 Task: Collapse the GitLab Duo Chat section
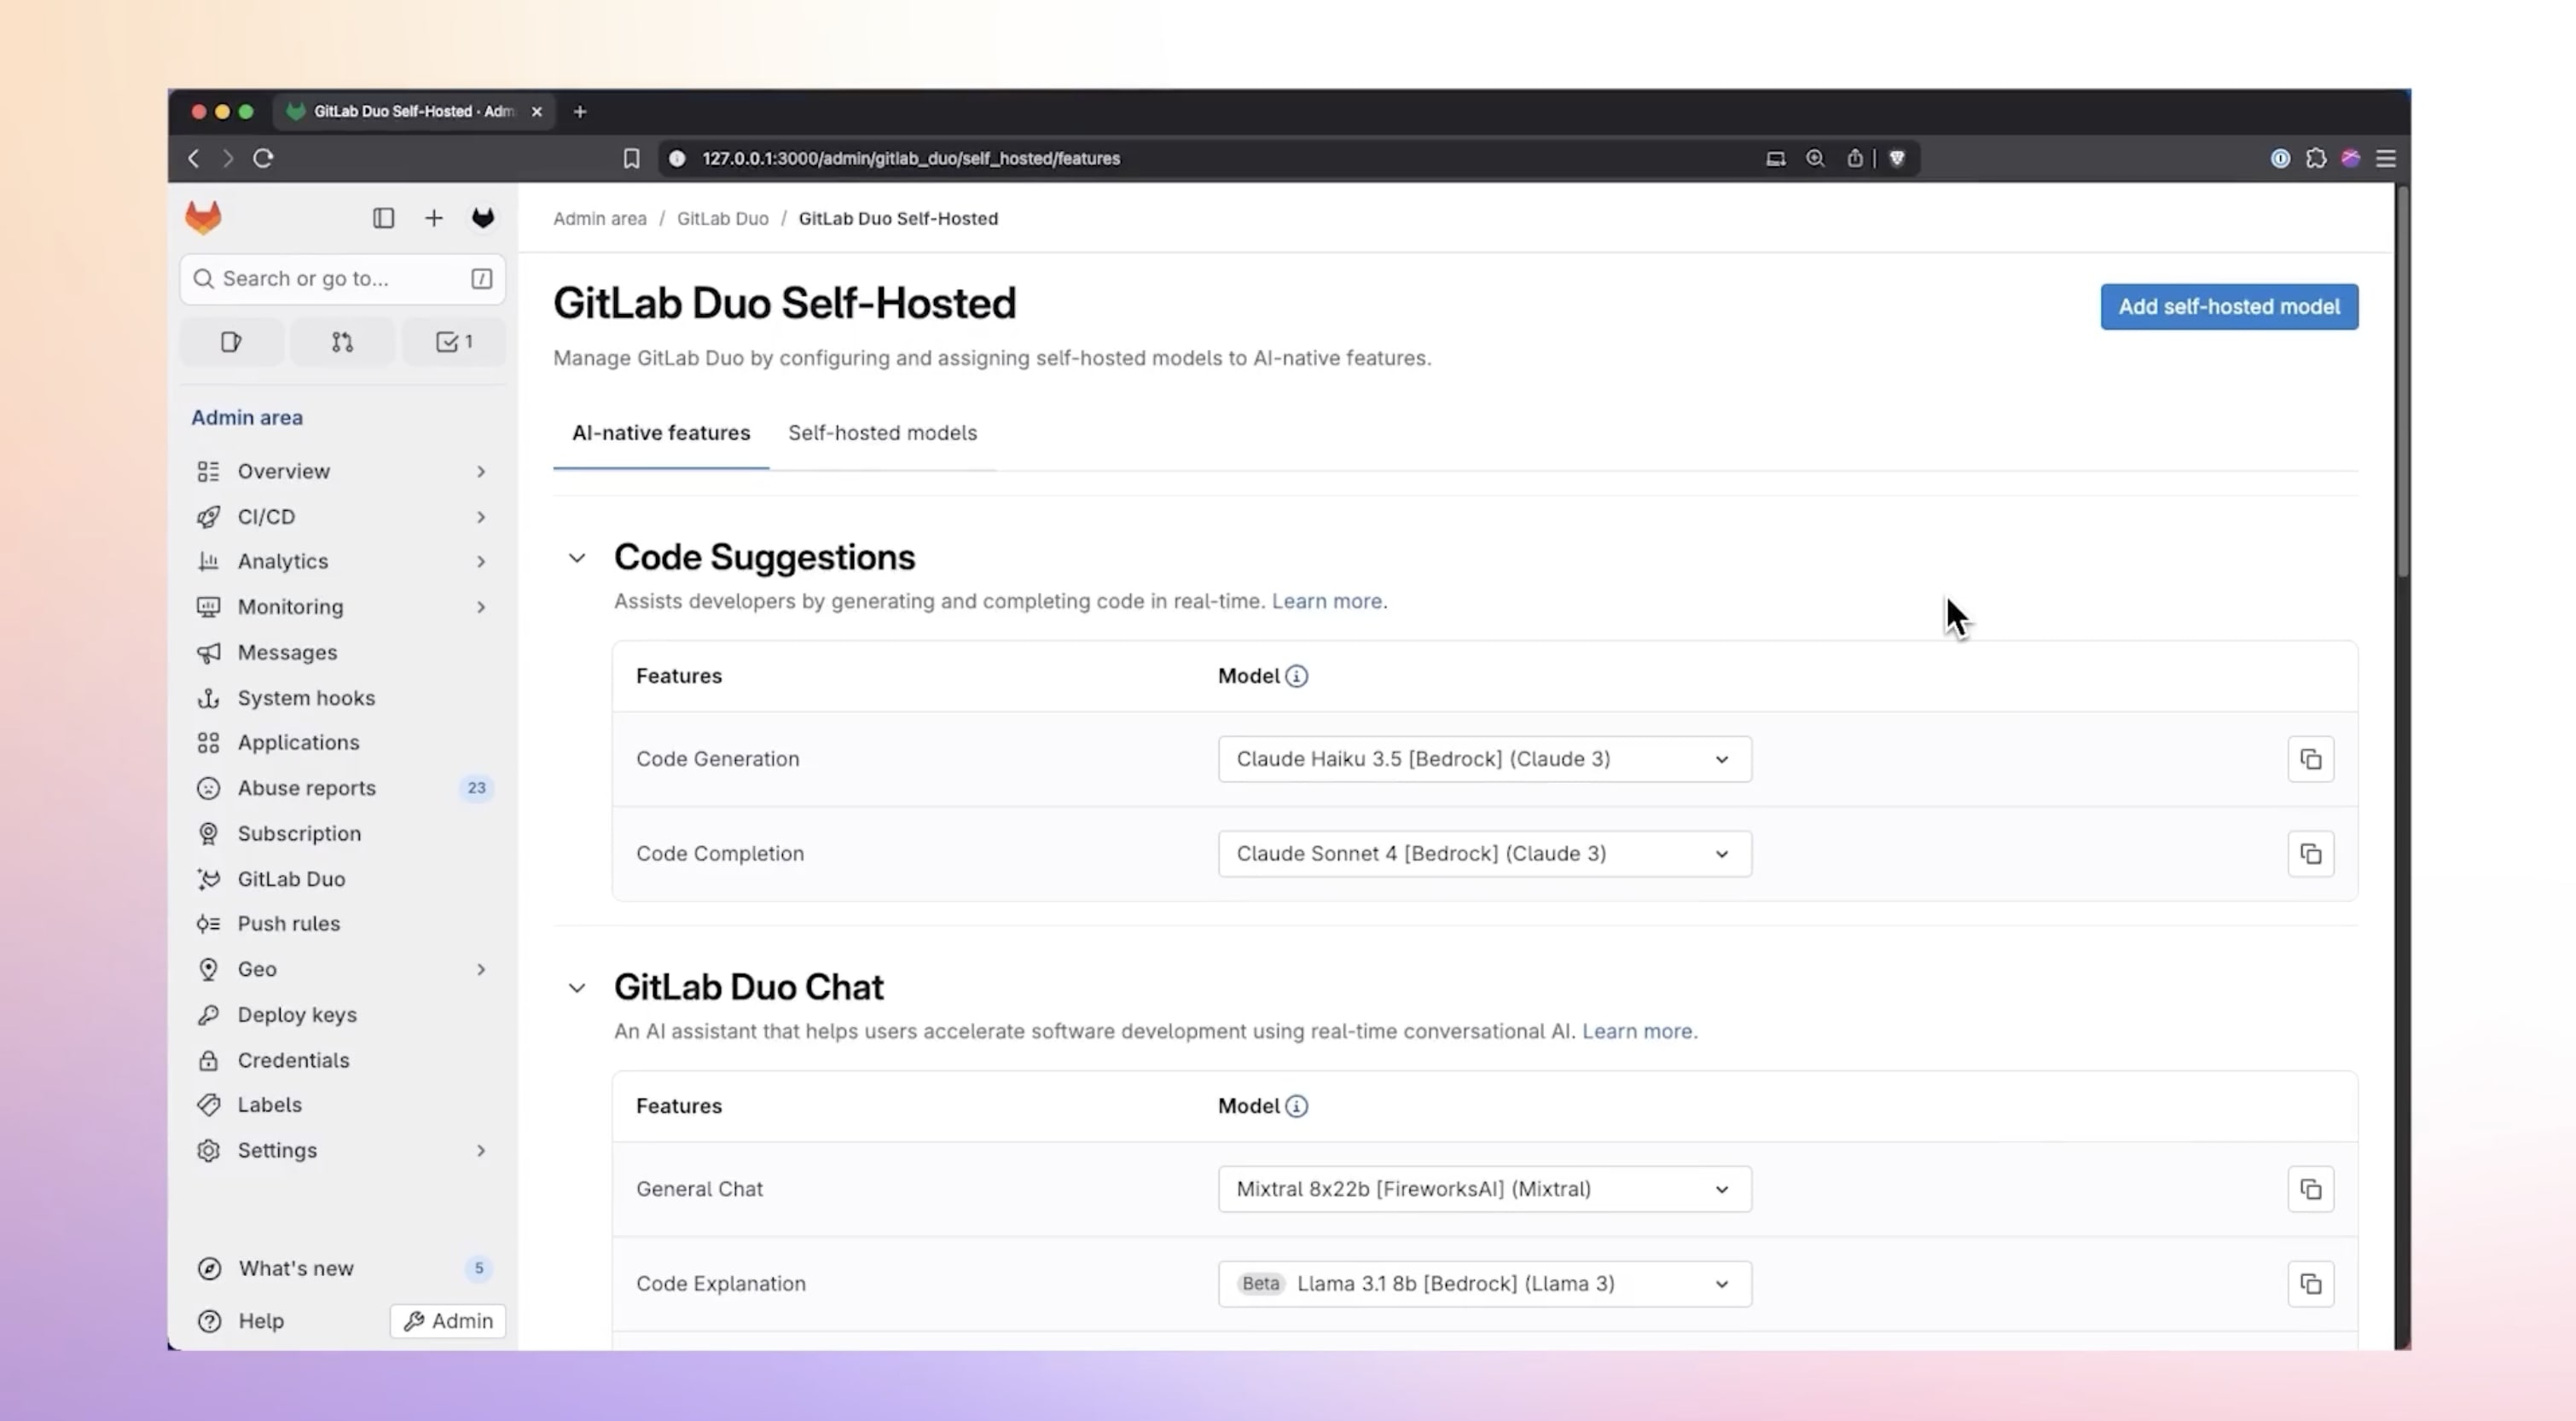click(577, 988)
